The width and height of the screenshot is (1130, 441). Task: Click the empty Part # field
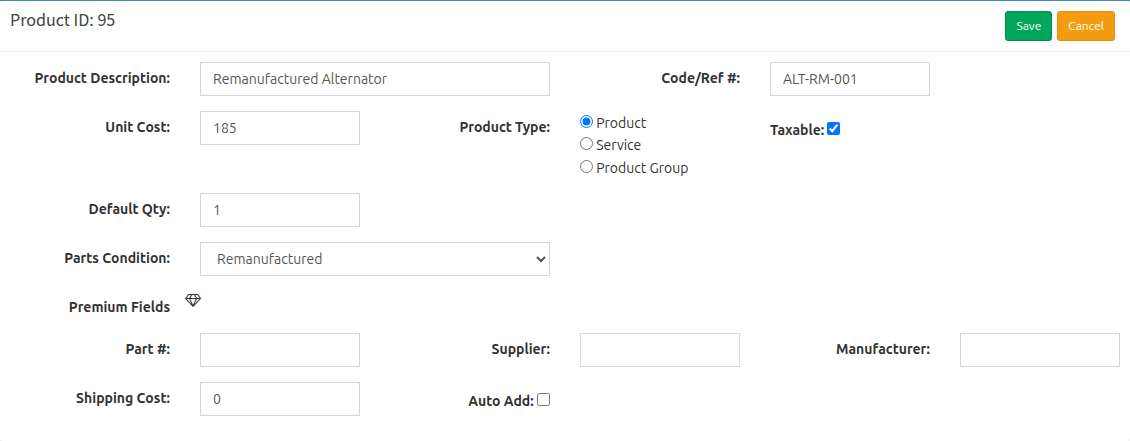pyautogui.click(x=280, y=350)
